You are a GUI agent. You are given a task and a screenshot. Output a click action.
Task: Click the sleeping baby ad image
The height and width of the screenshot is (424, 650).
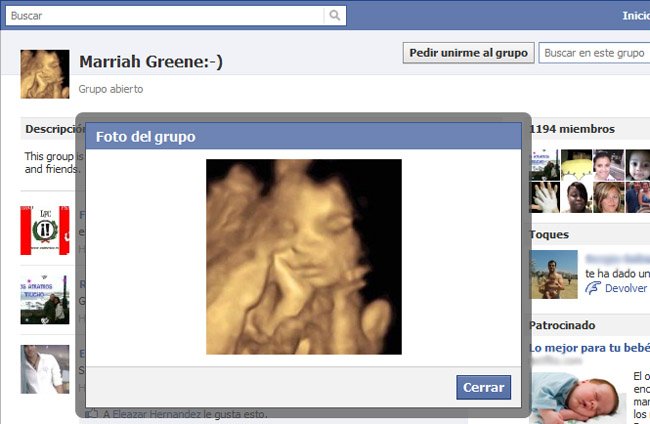(577, 398)
